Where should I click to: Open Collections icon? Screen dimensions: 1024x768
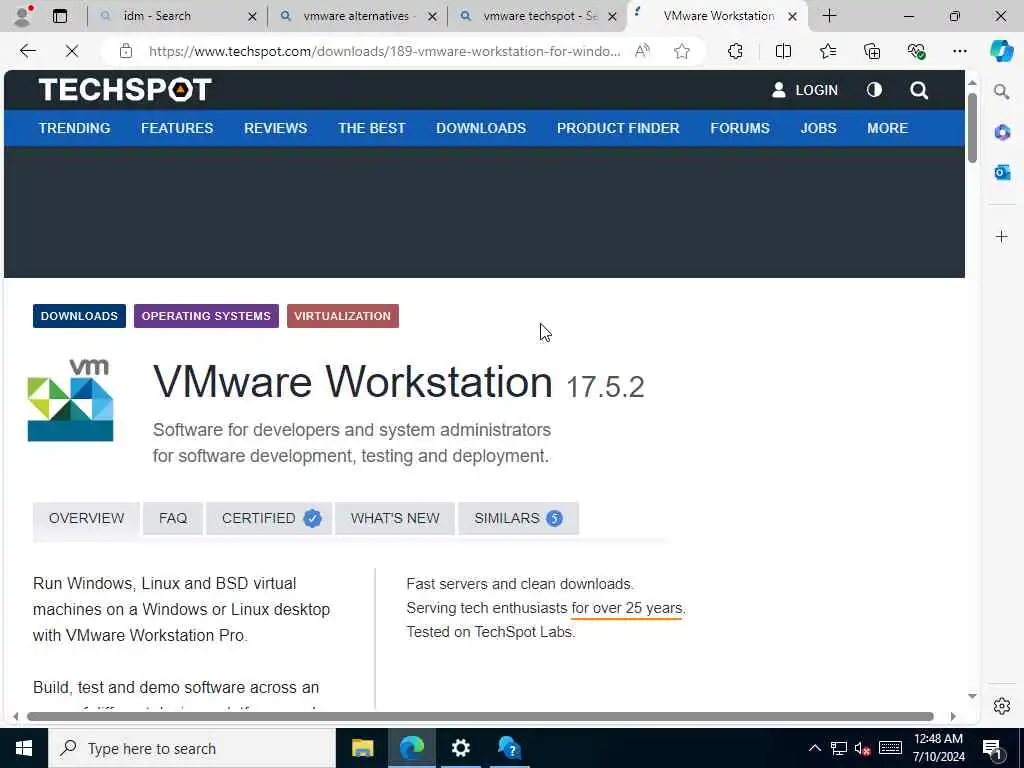(872, 51)
